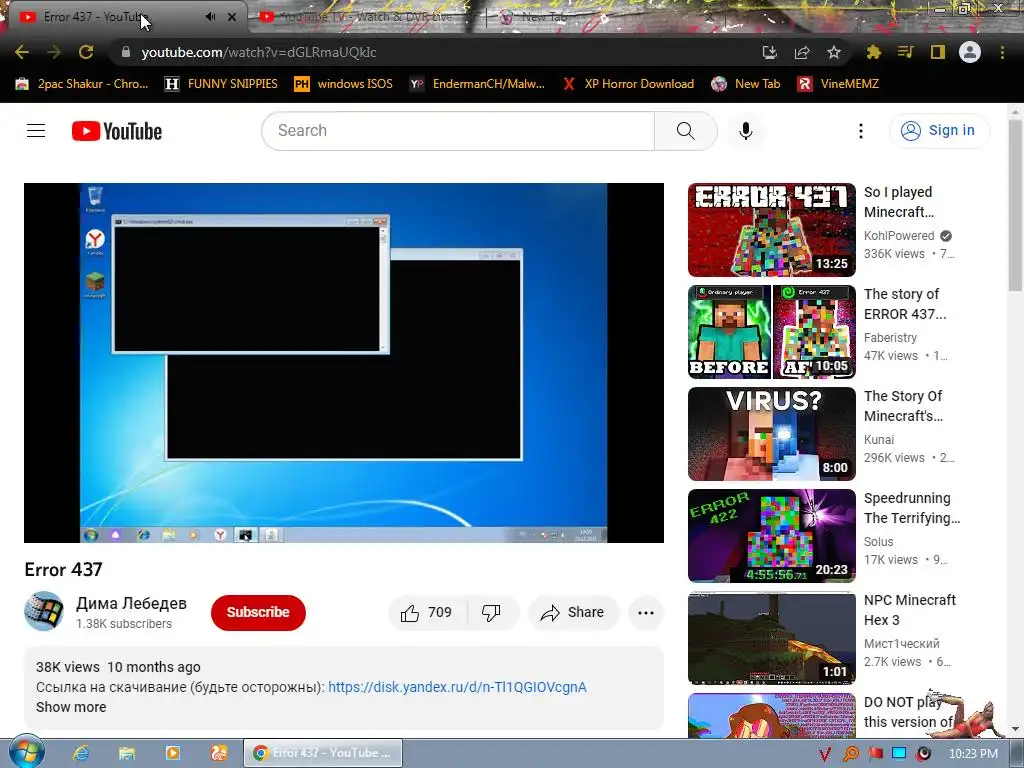Dislike the video with thumbs down

click(x=491, y=613)
